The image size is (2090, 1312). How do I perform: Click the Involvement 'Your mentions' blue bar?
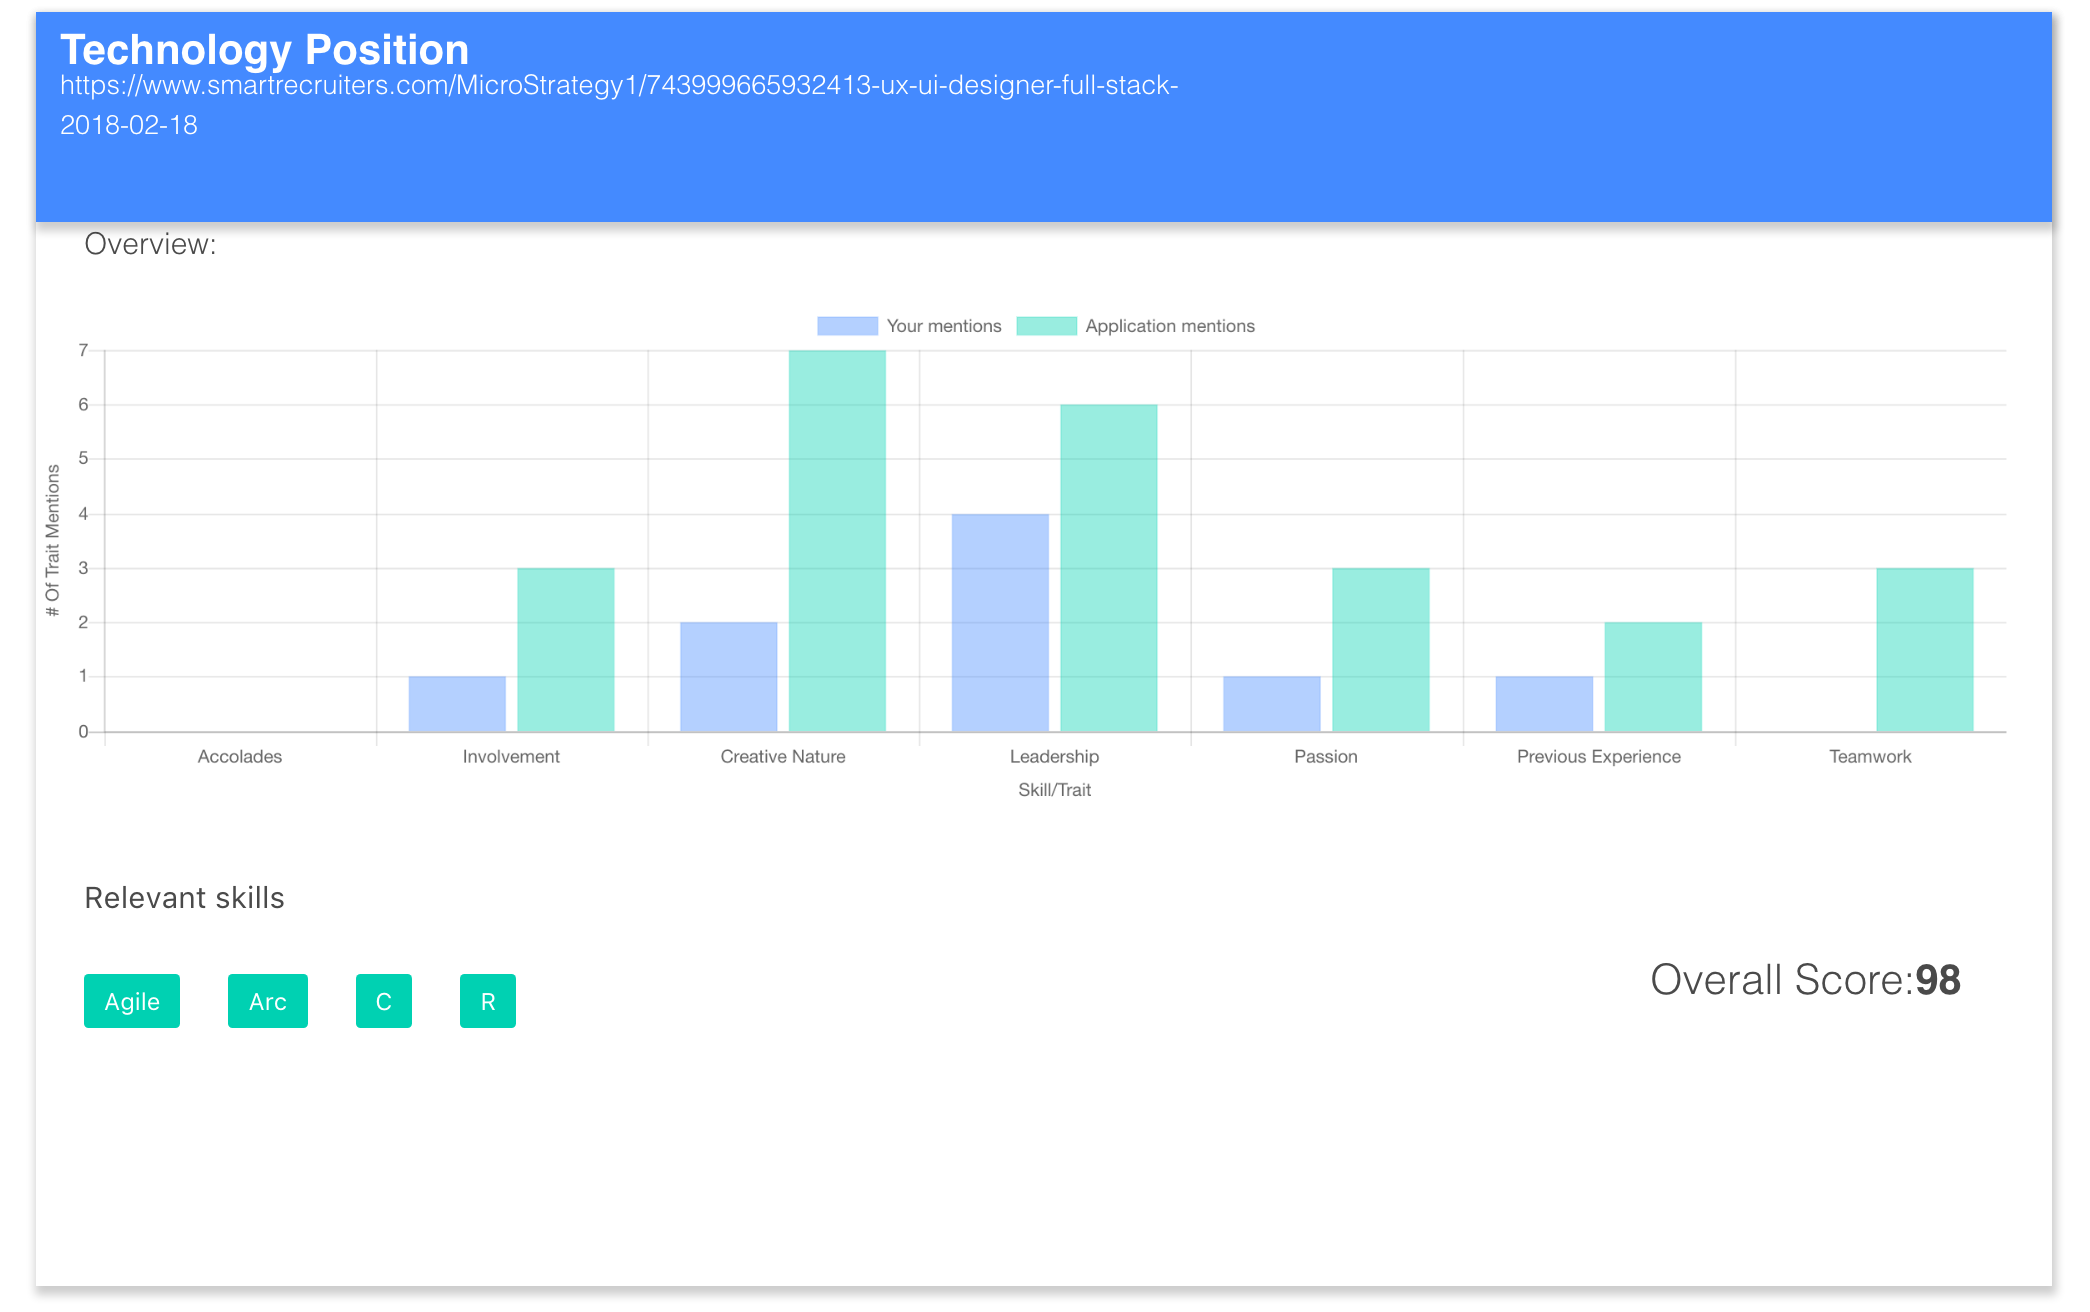457,704
